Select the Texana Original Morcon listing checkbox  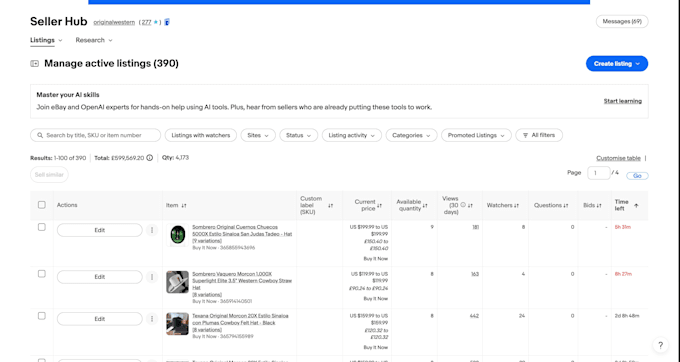(42, 316)
